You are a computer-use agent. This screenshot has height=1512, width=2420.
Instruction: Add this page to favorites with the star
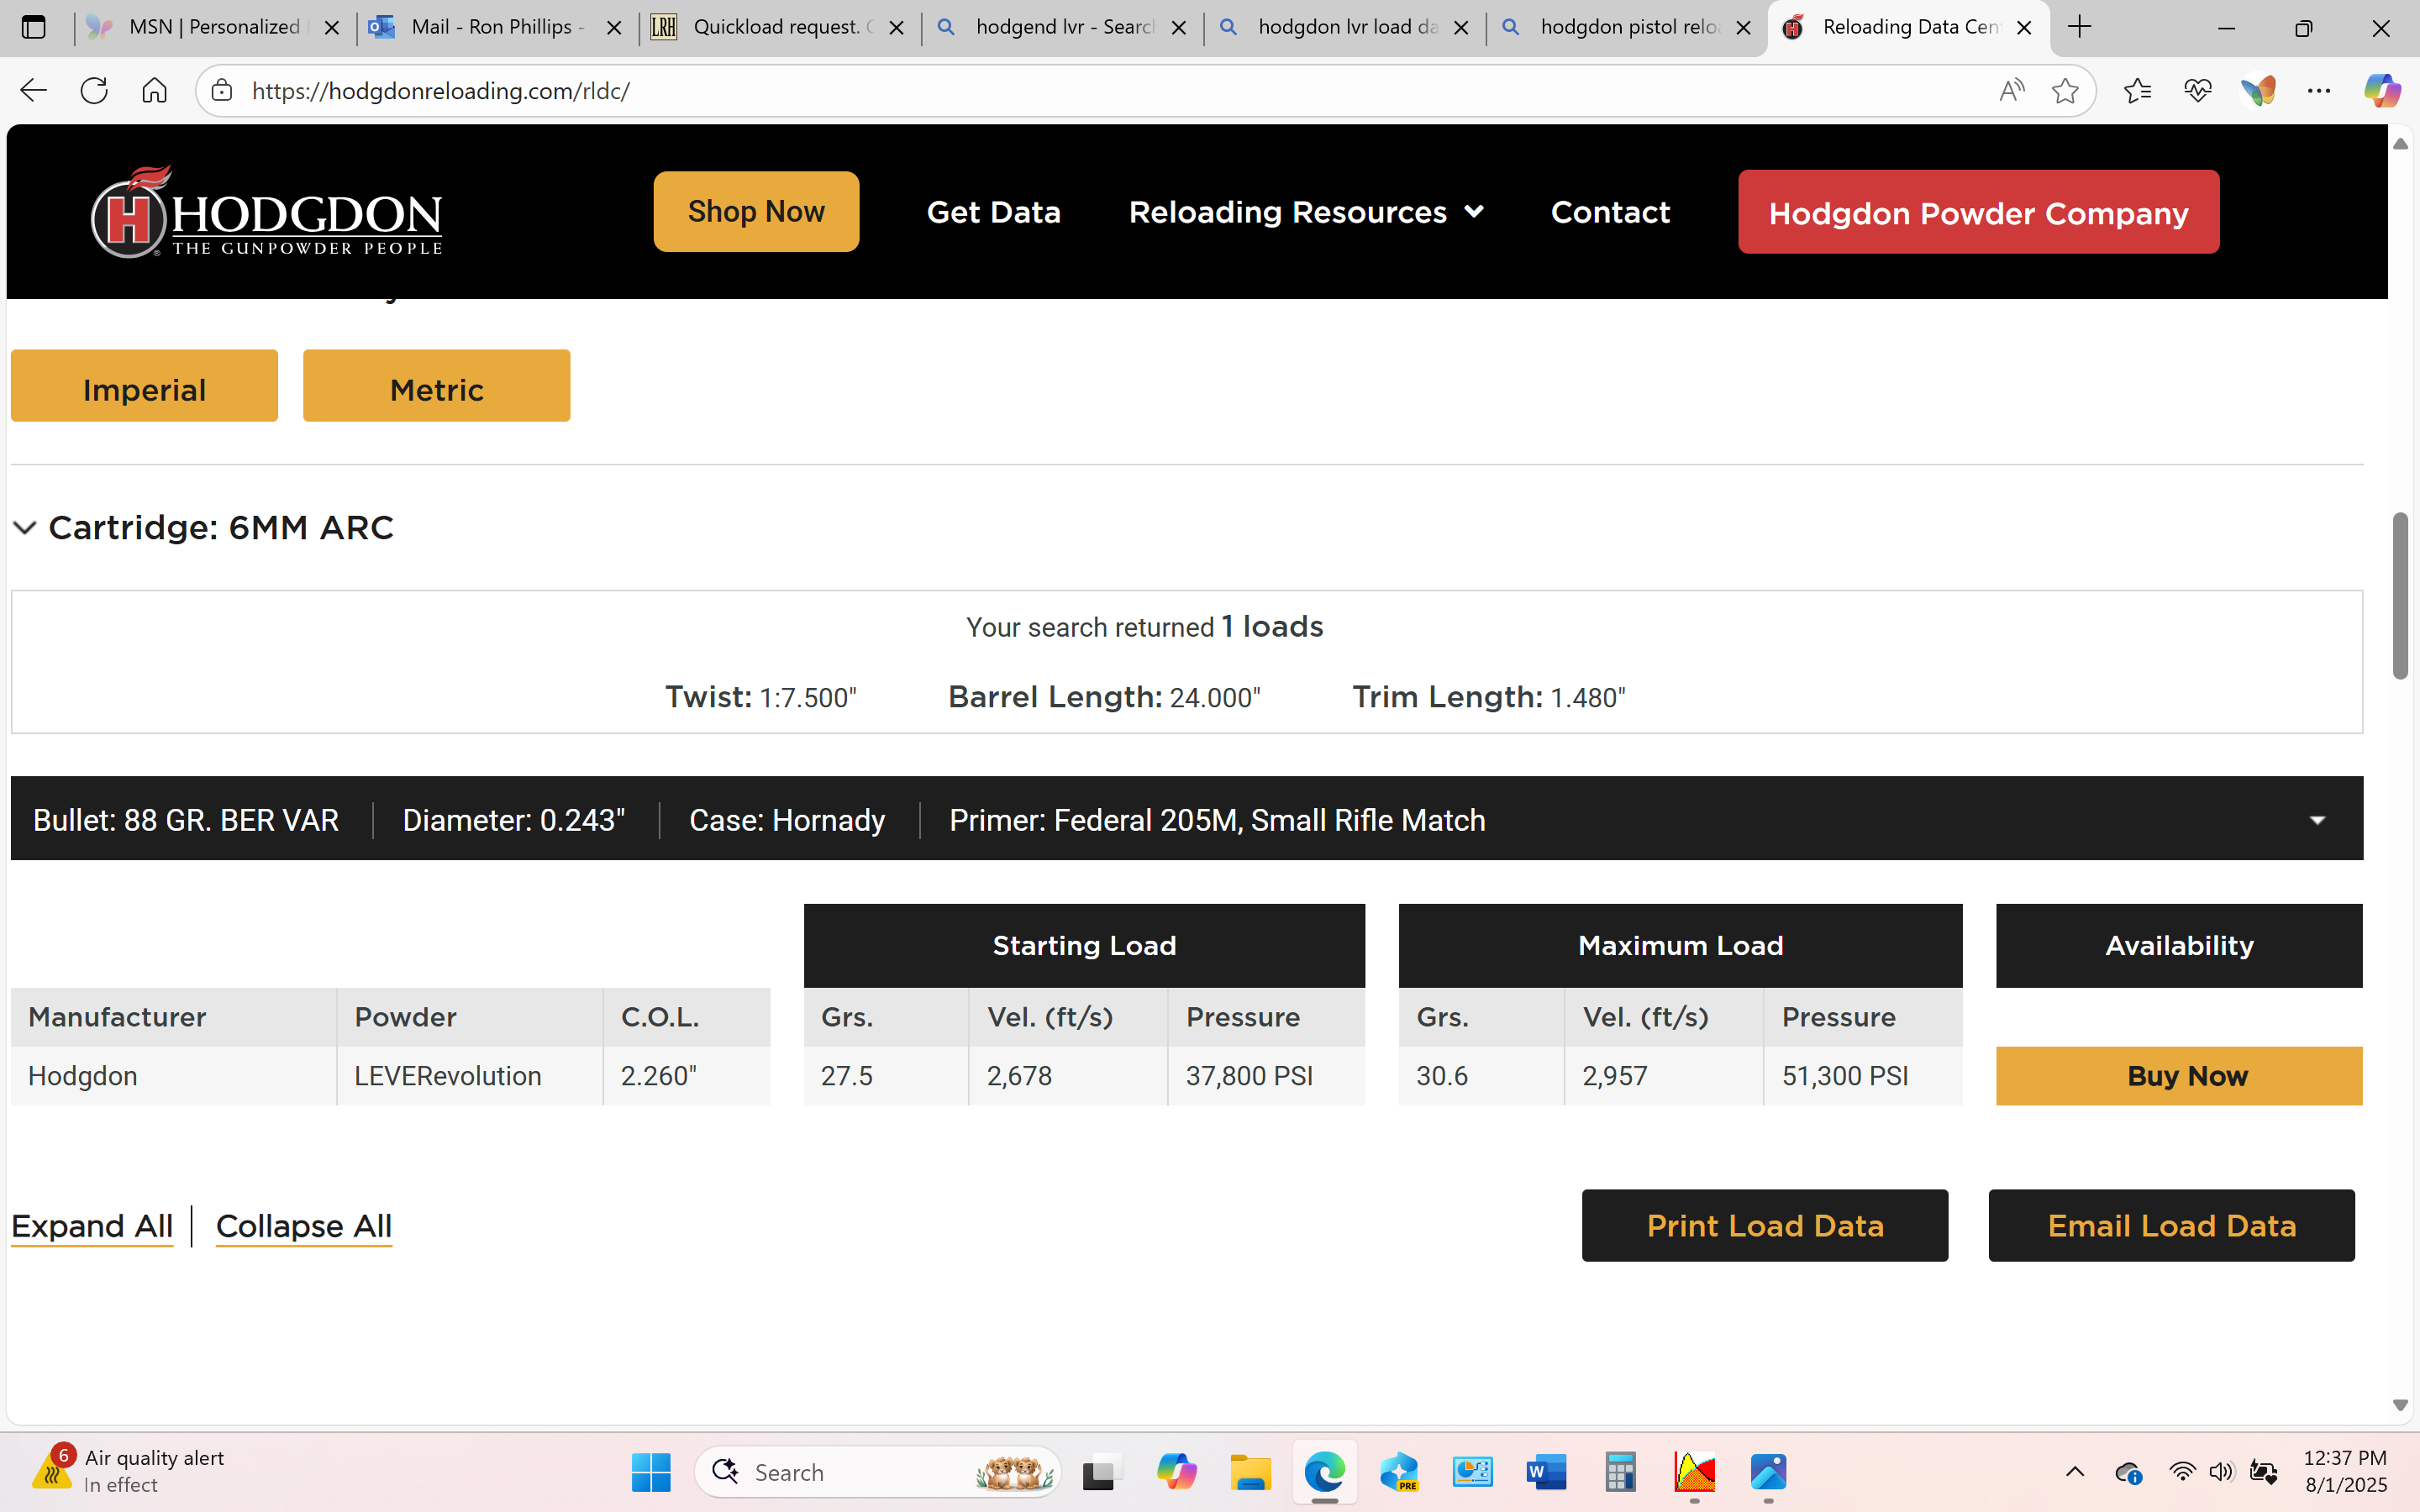click(2065, 91)
